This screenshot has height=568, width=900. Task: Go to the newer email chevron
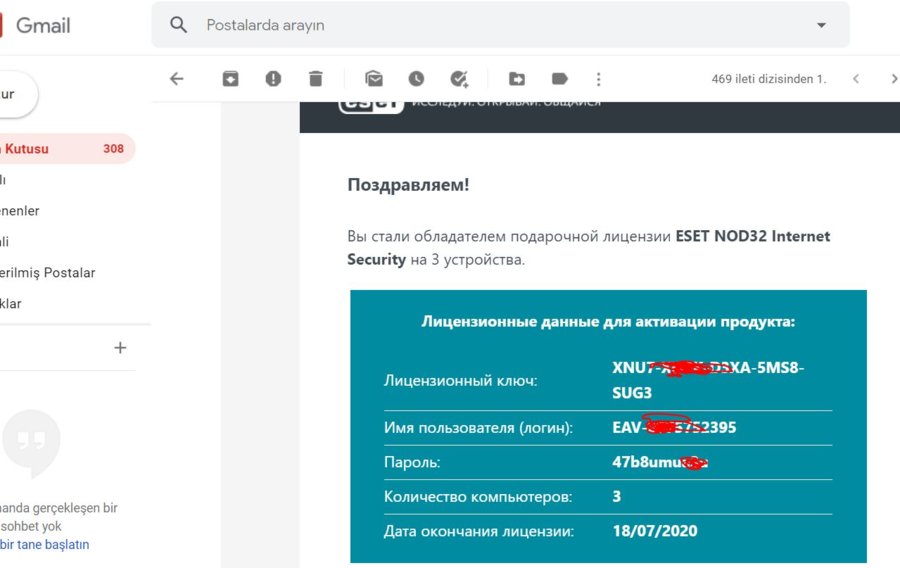856,79
